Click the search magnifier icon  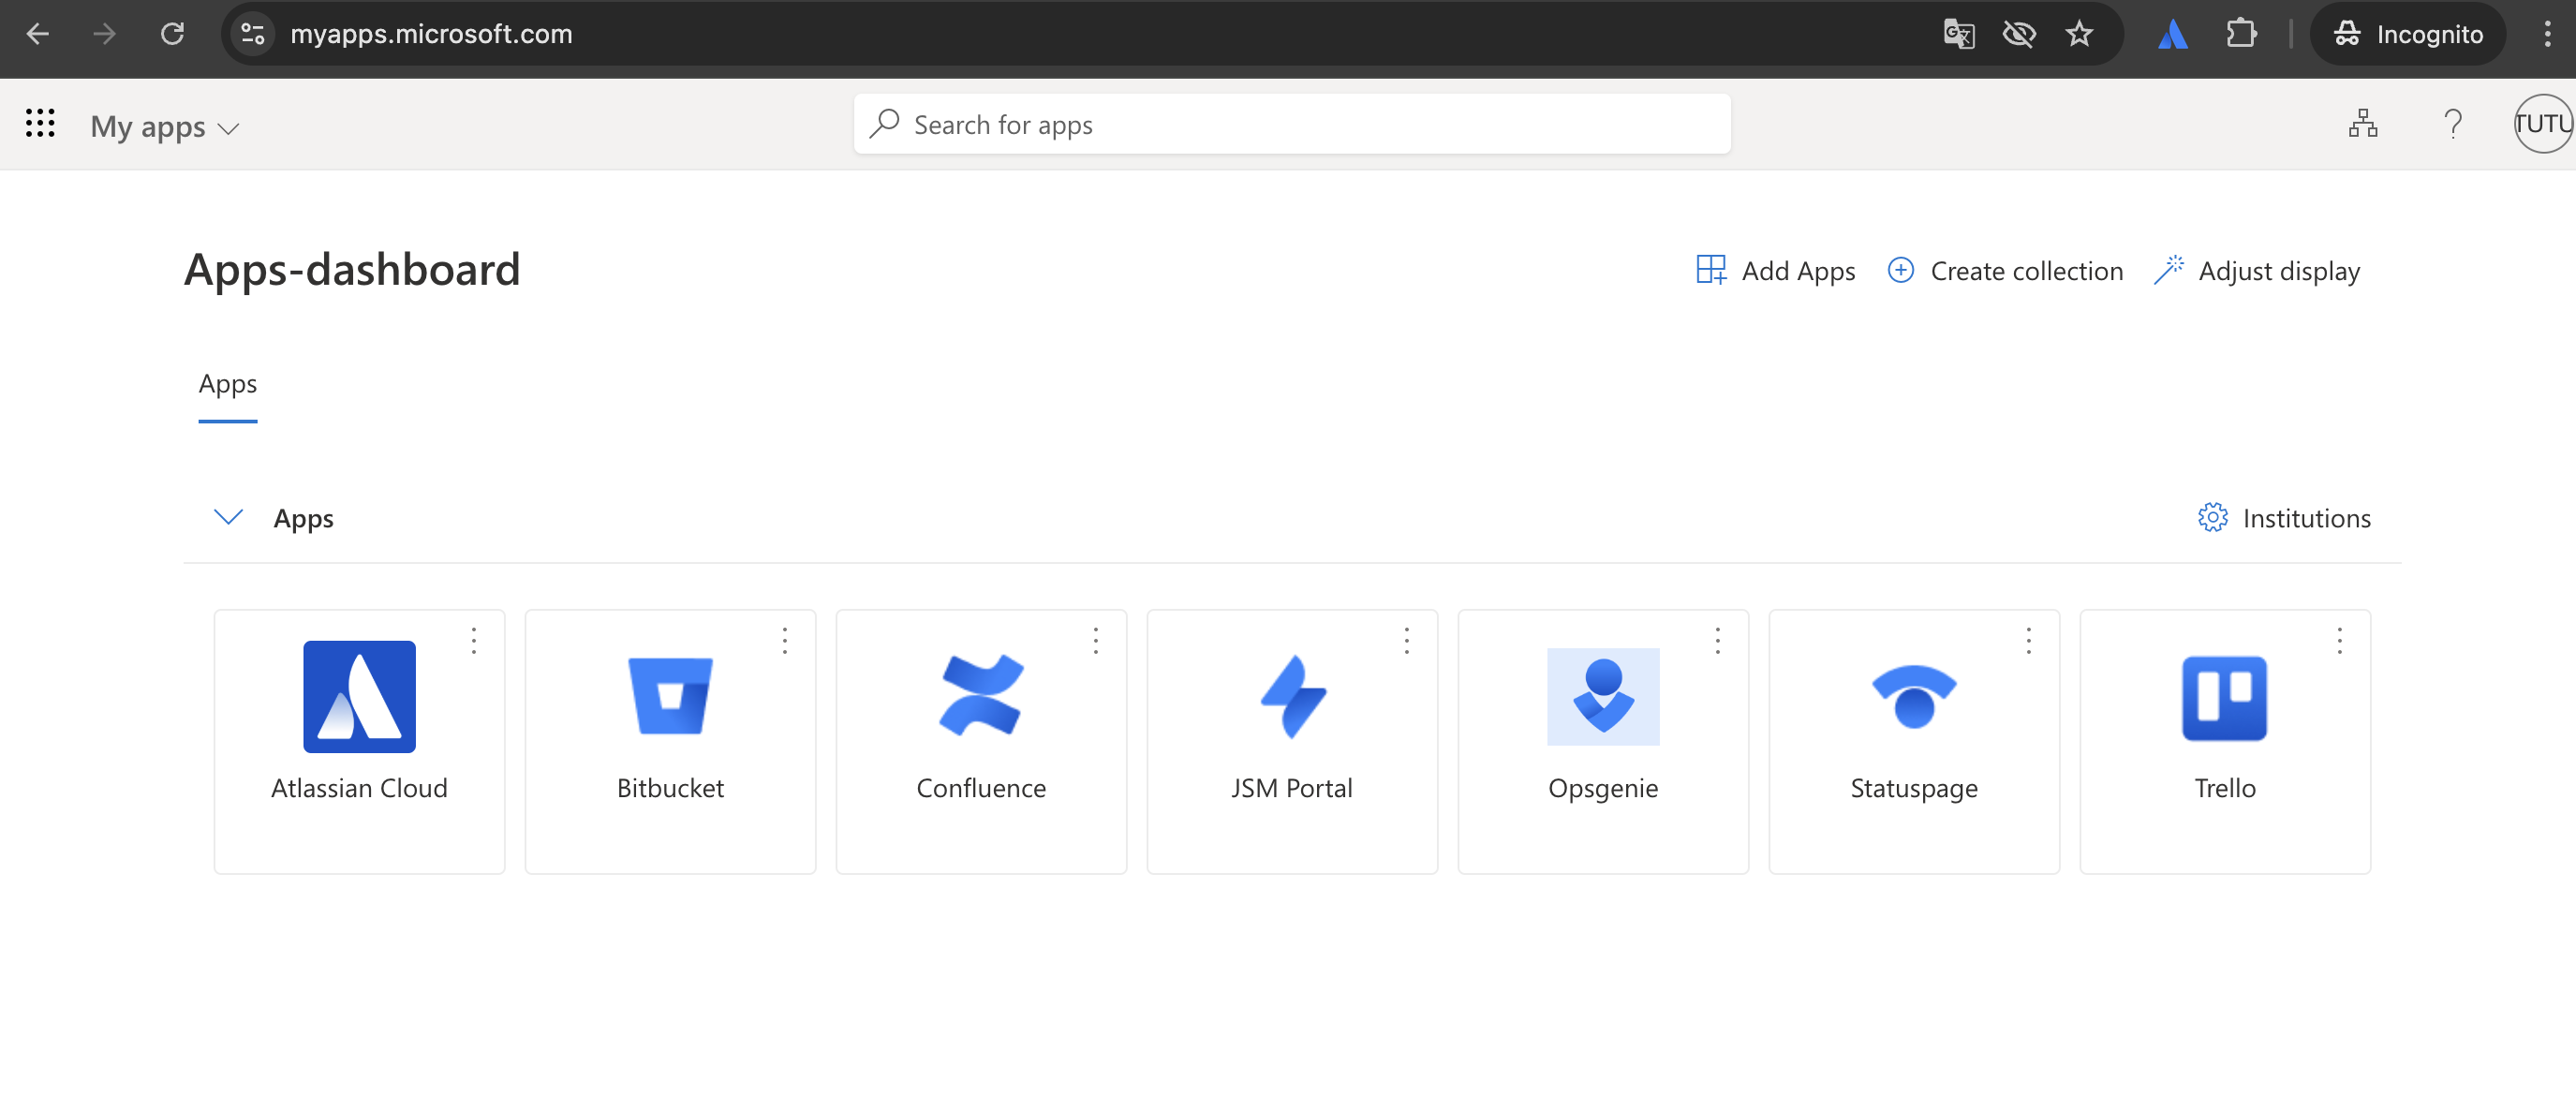[884, 123]
